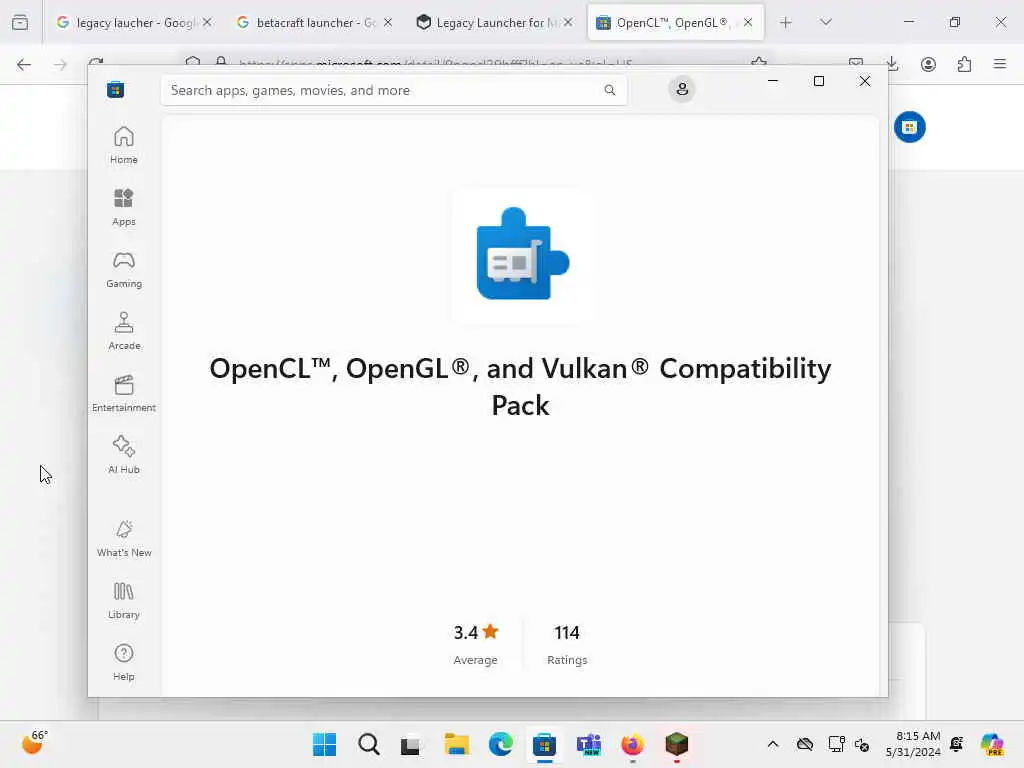Go forward in the browser
This screenshot has width=1024, height=768.
pyautogui.click(x=60, y=64)
